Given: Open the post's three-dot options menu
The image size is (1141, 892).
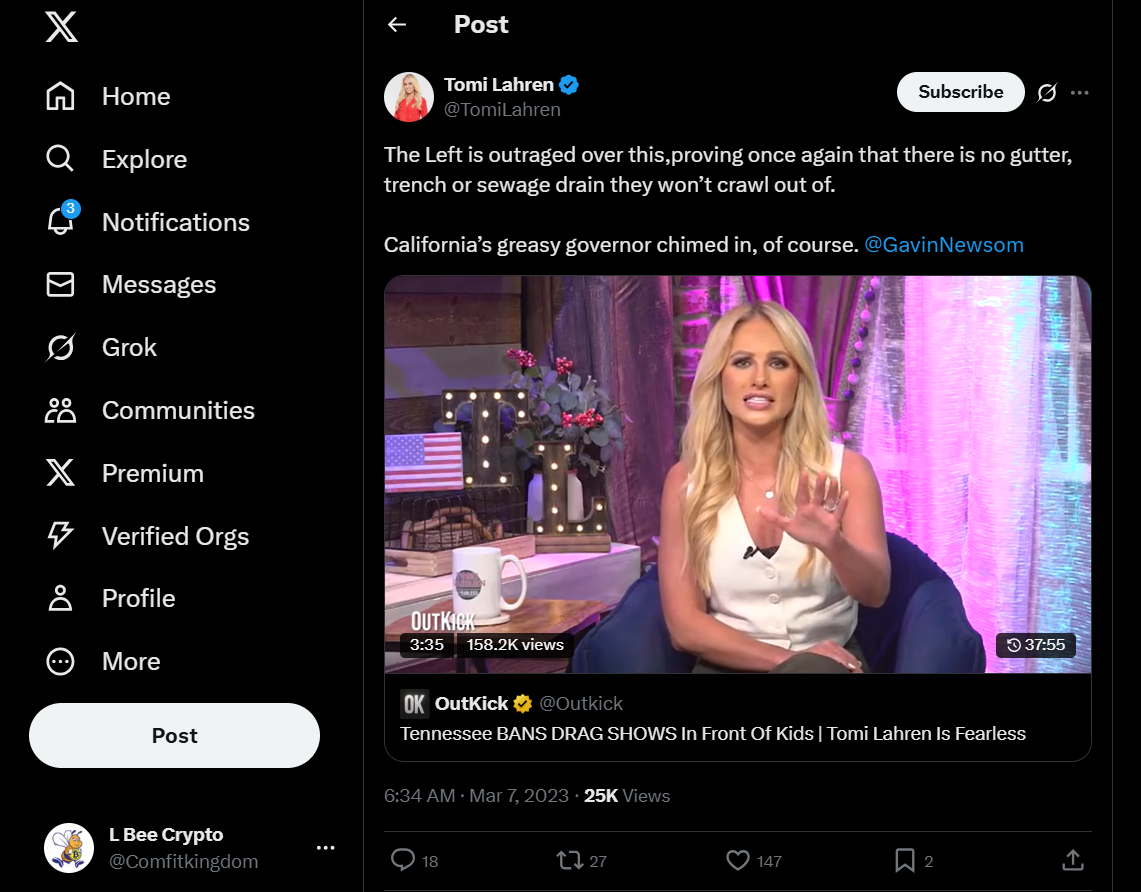Looking at the screenshot, I should click(x=1080, y=93).
